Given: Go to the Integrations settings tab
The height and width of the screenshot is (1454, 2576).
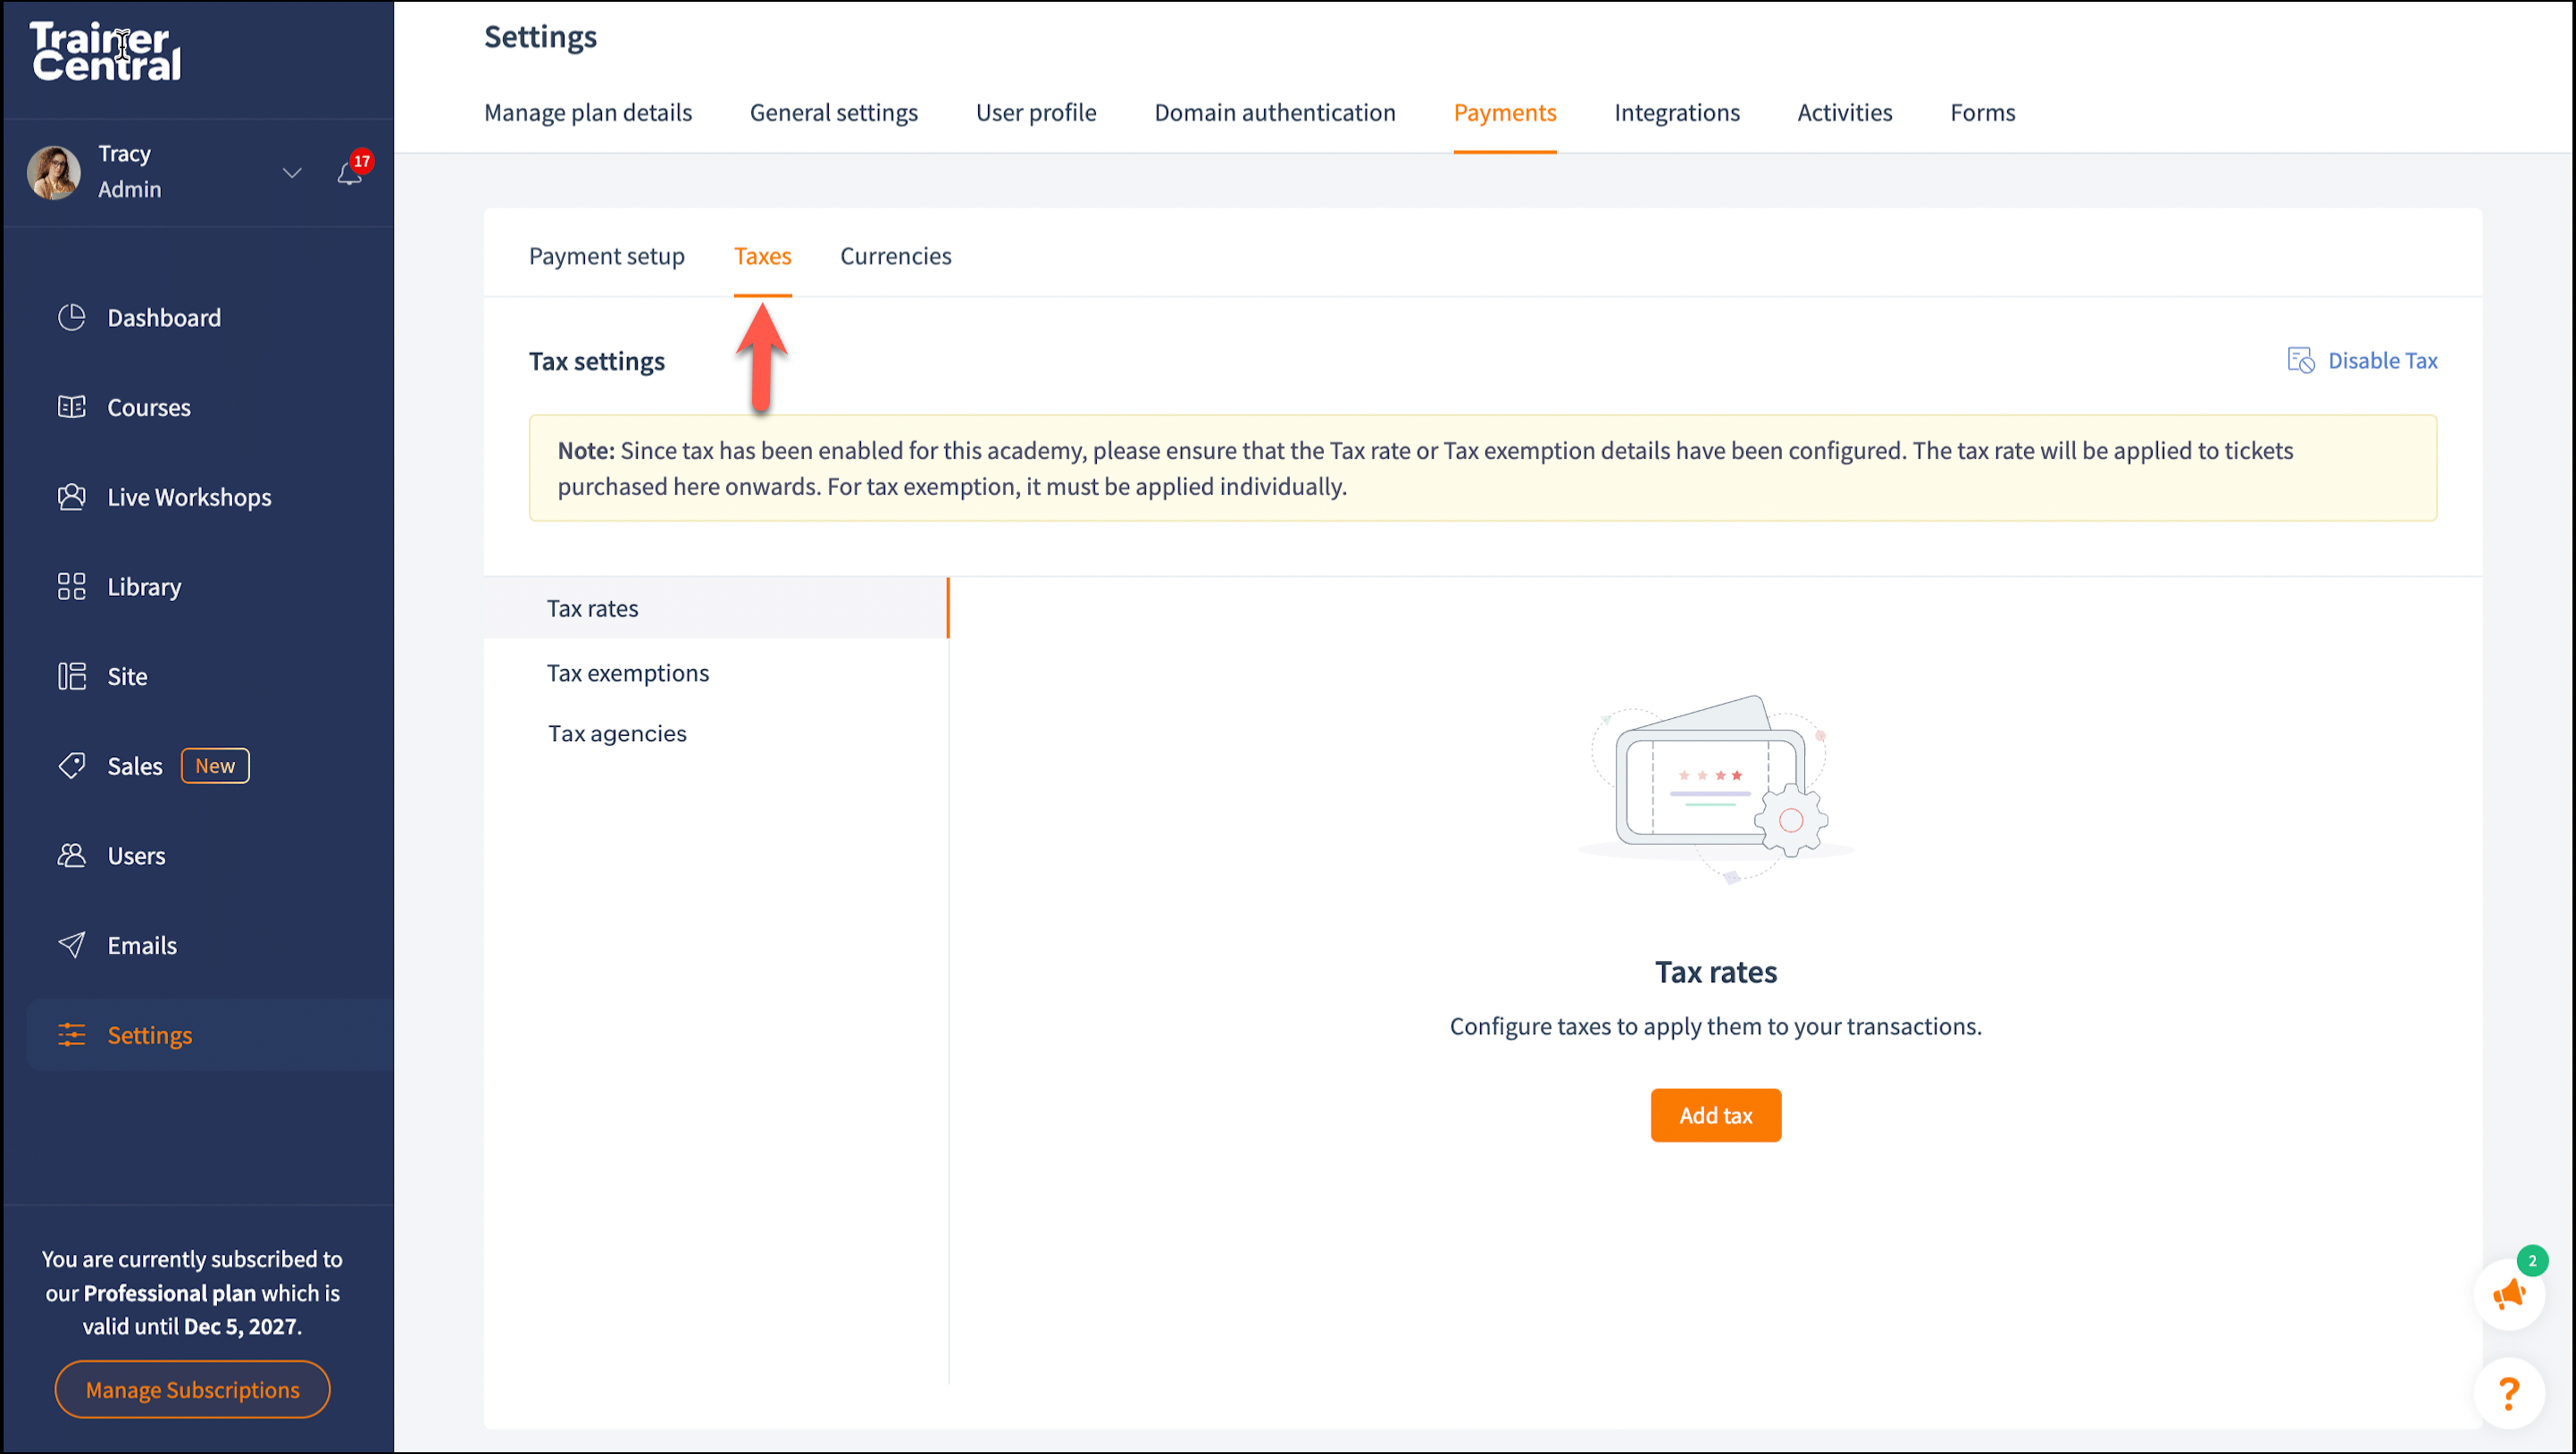Looking at the screenshot, I should point(1676,112).
